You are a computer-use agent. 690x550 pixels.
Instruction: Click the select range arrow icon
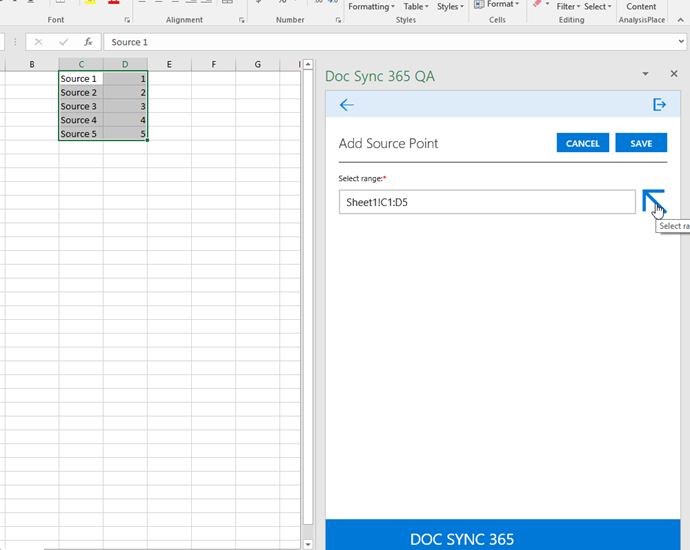[x=653, y=202]
